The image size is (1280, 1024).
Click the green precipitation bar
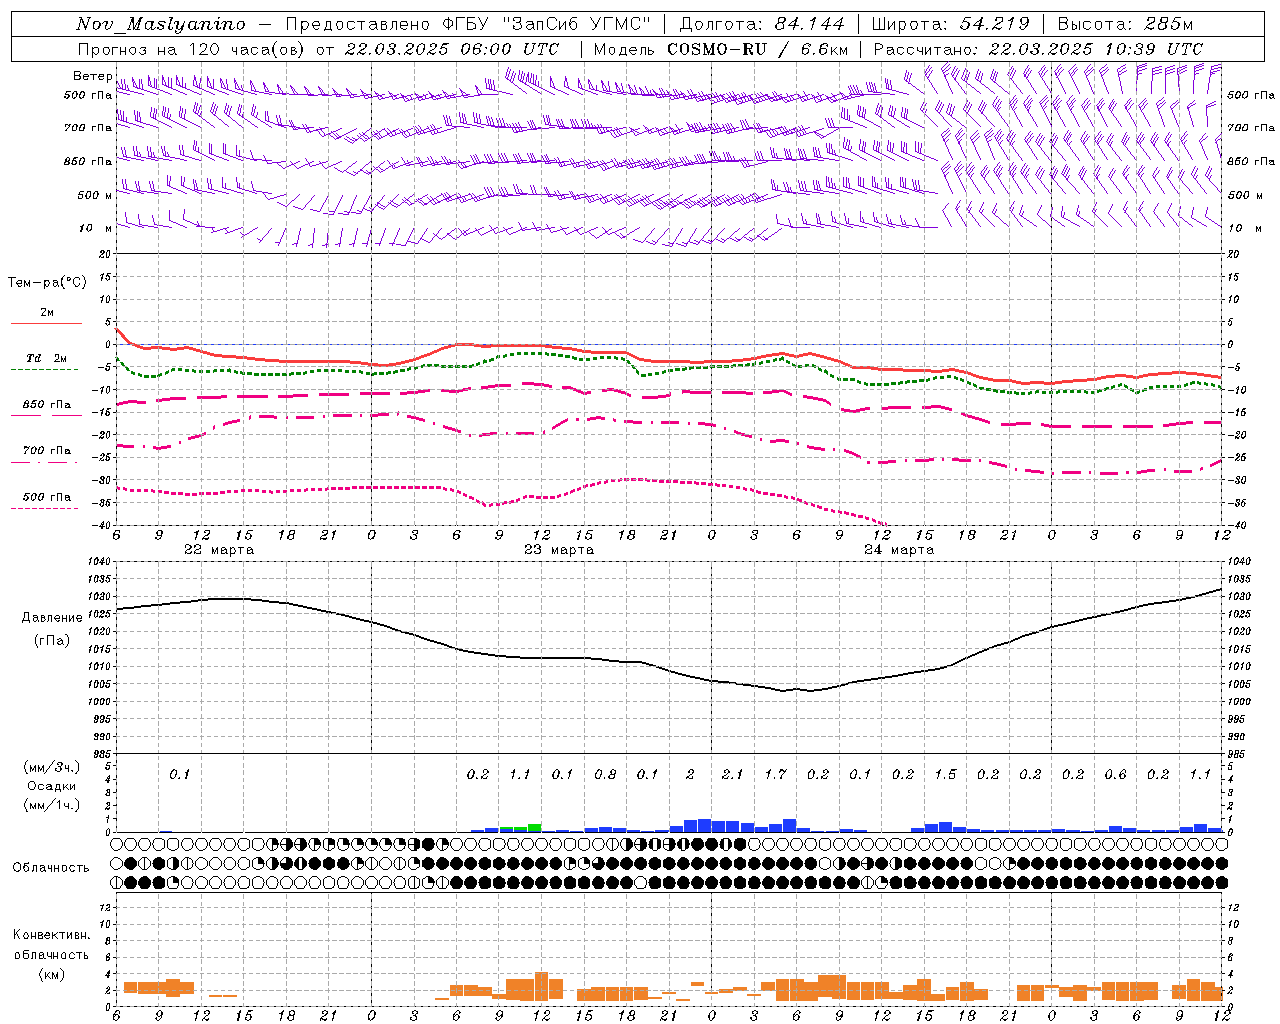click(x=535, y=827)
